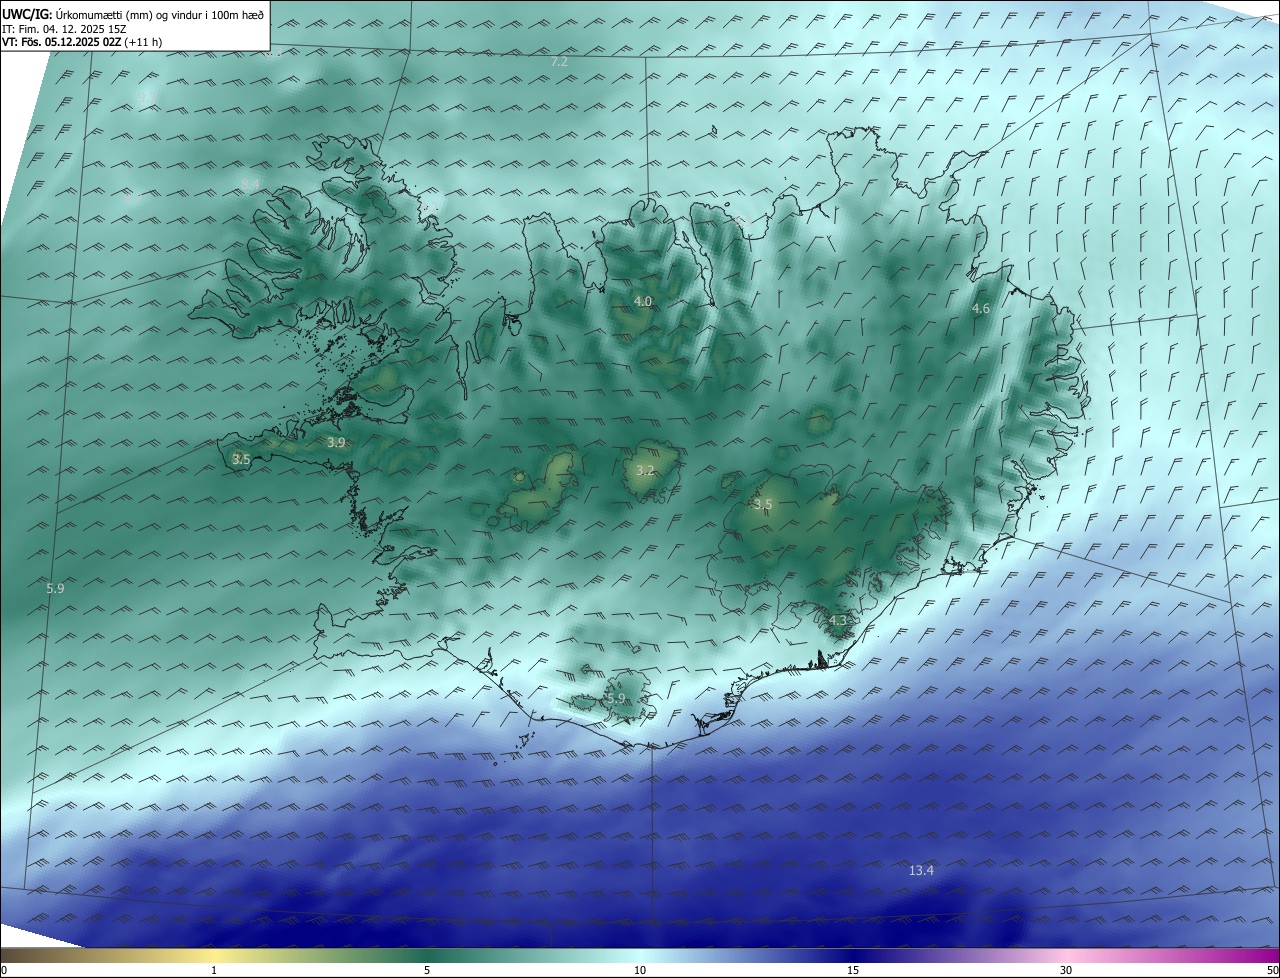Click the initial time line "IT: Fim. 04. 12. 2025 15Z"
Viewport: 1280px width, 978px height.
(x=64, y=28)
